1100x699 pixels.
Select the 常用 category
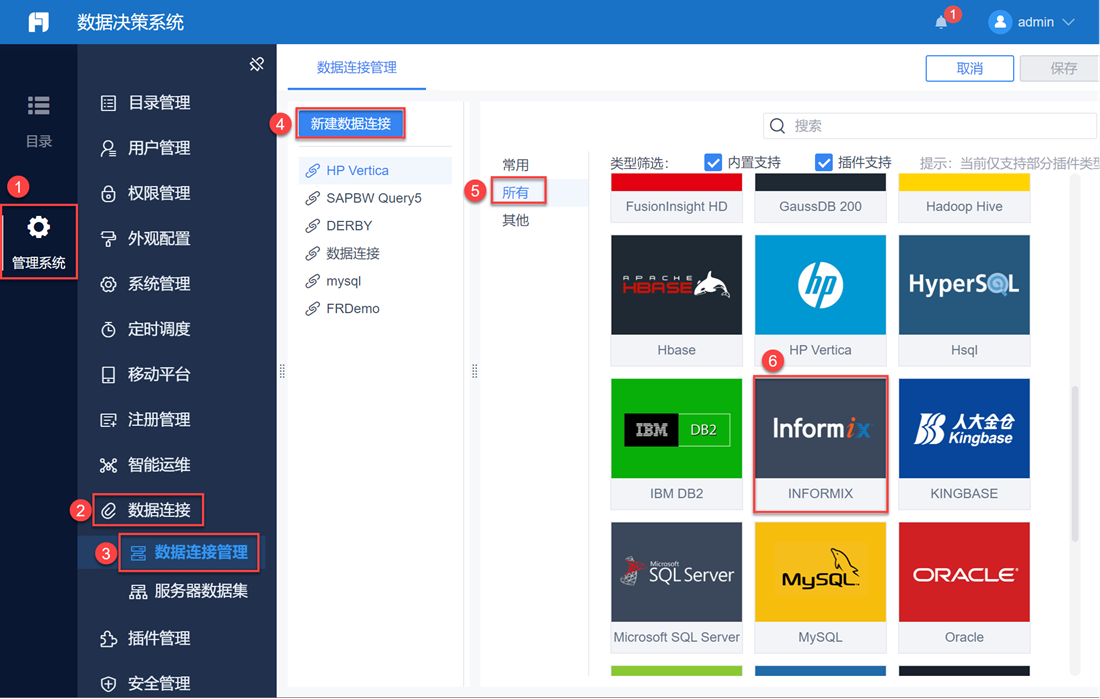[x=516, y=165]
